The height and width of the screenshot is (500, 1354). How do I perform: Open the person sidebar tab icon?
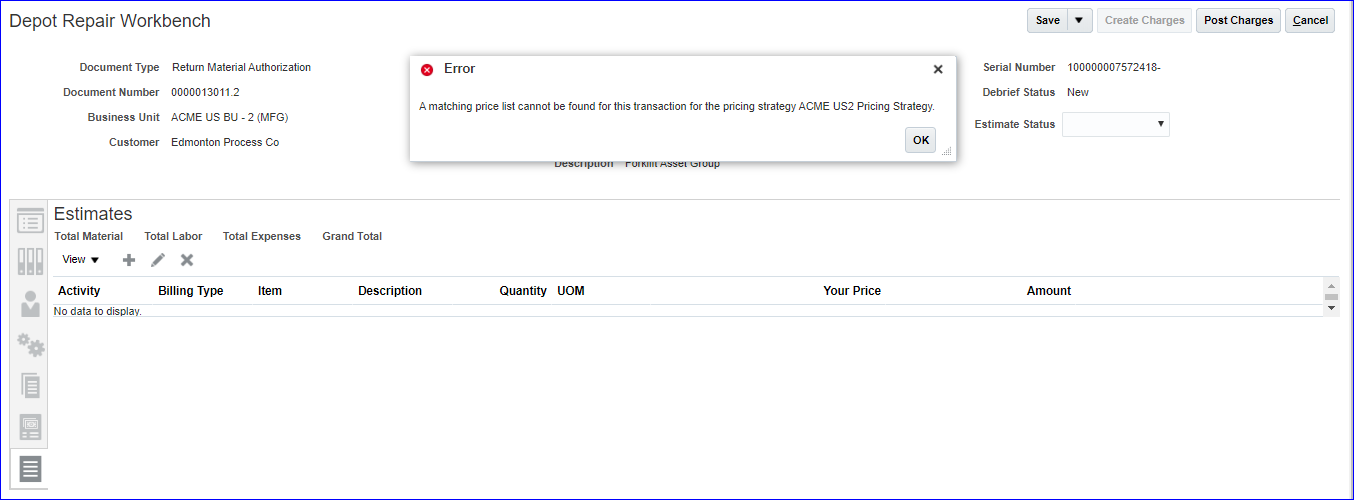pos(30,304)
